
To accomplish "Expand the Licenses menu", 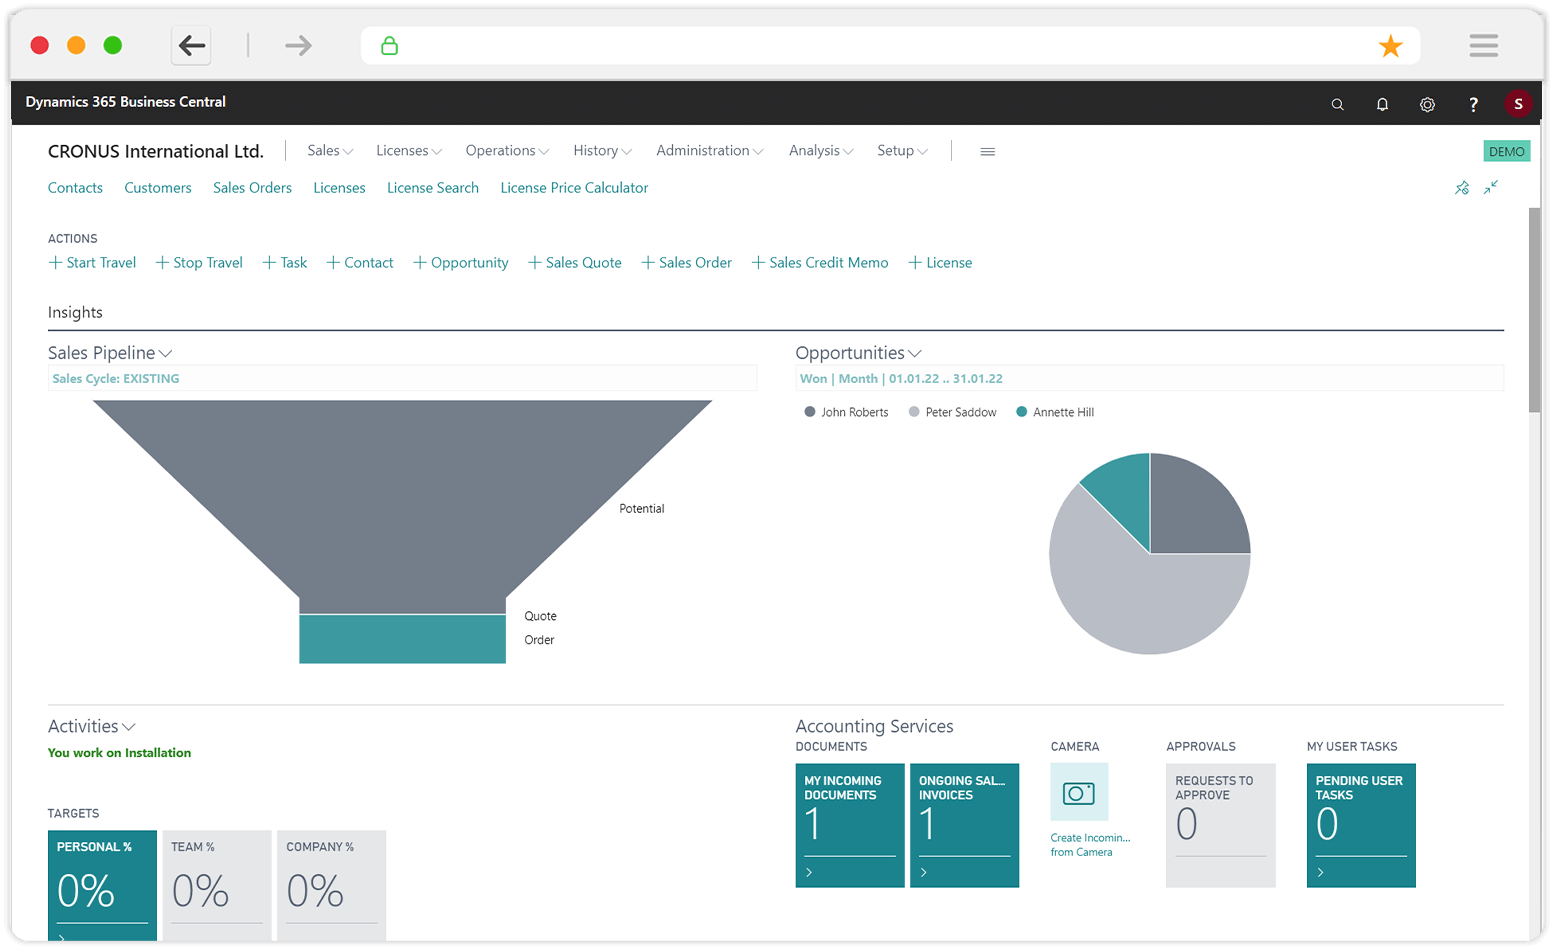I will click(x=409, y=151).
